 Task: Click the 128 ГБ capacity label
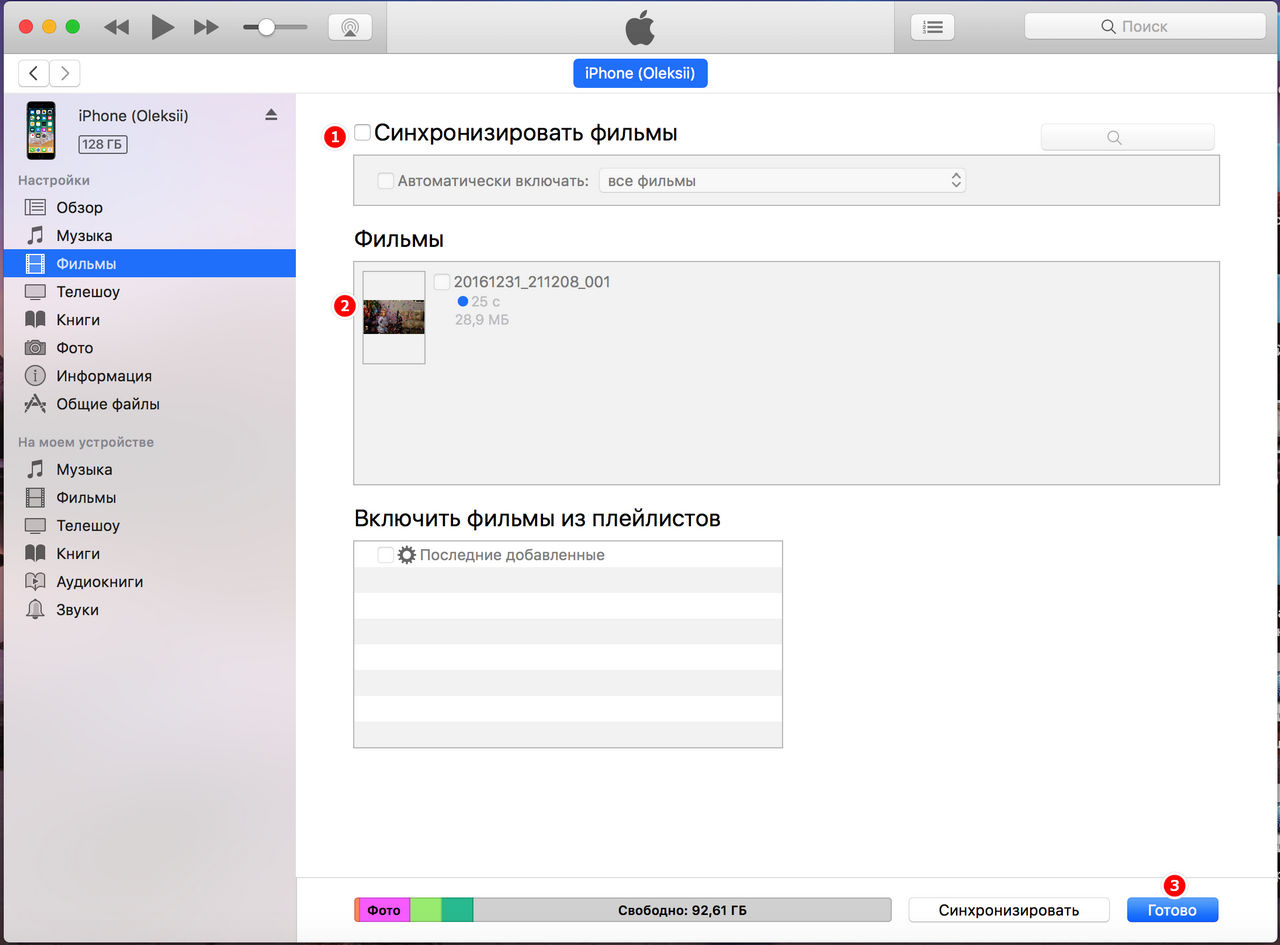104,144
